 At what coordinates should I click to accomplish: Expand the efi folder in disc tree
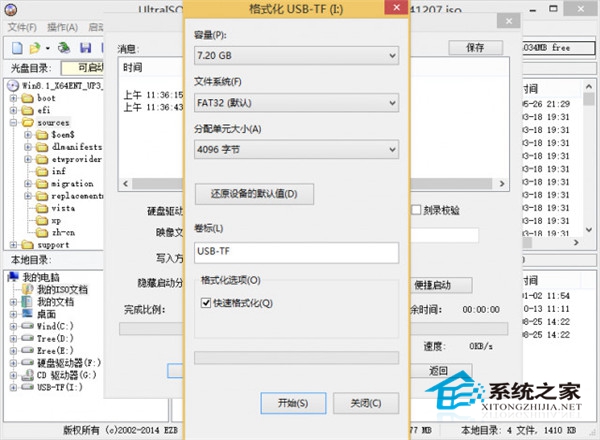13,111
